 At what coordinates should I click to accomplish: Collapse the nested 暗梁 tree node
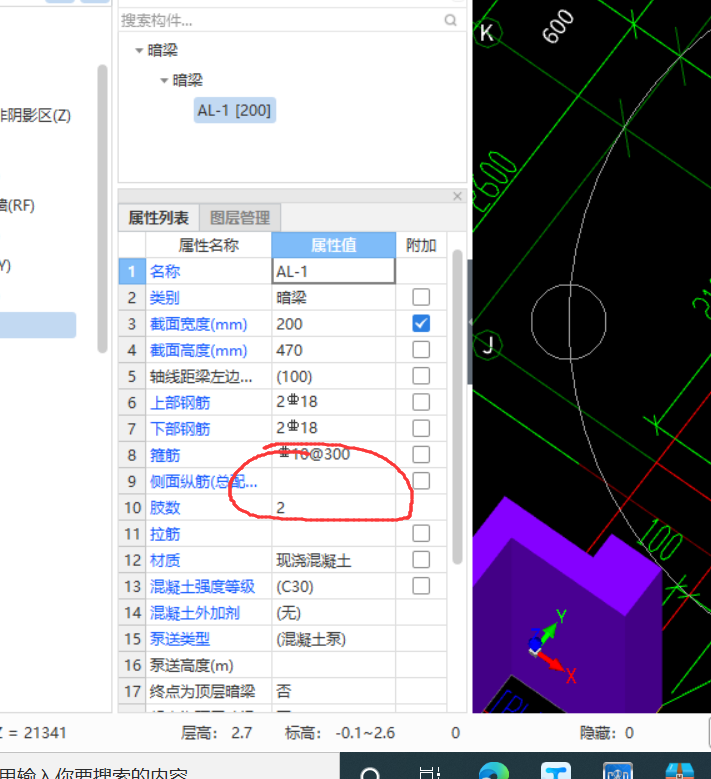[x=164, y=80]
